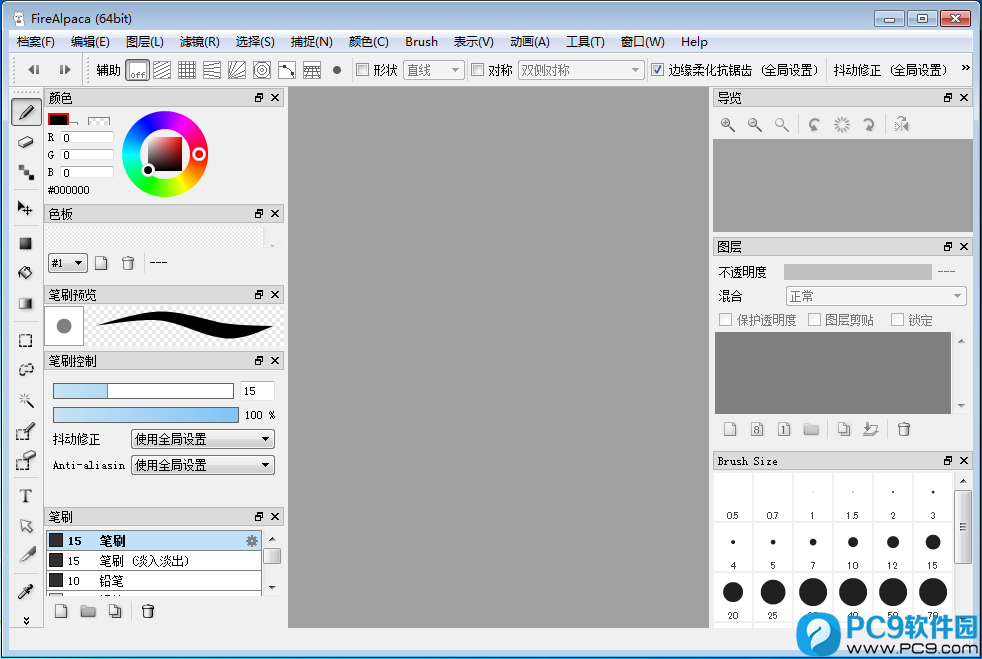Viewport: 982px width, 659px height.
Task: Open the 混合 blend mode dropdown
Action: 876,296
